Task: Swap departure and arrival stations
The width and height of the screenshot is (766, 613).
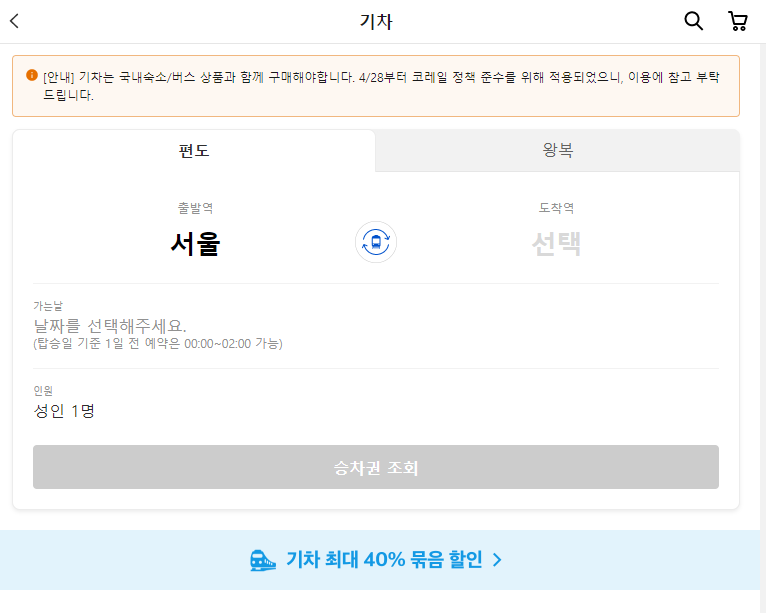Action: 376,242
